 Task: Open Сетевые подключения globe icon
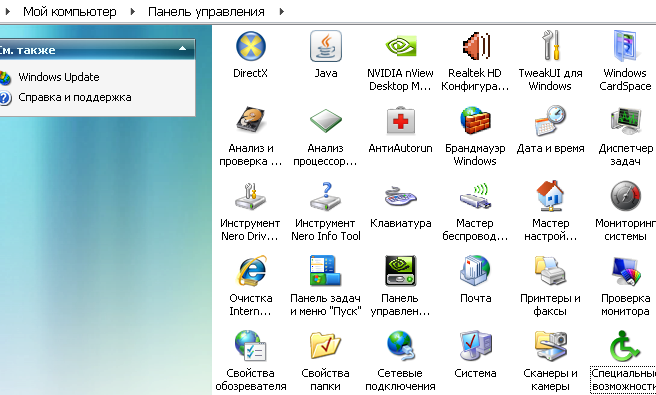coord(400,346)
